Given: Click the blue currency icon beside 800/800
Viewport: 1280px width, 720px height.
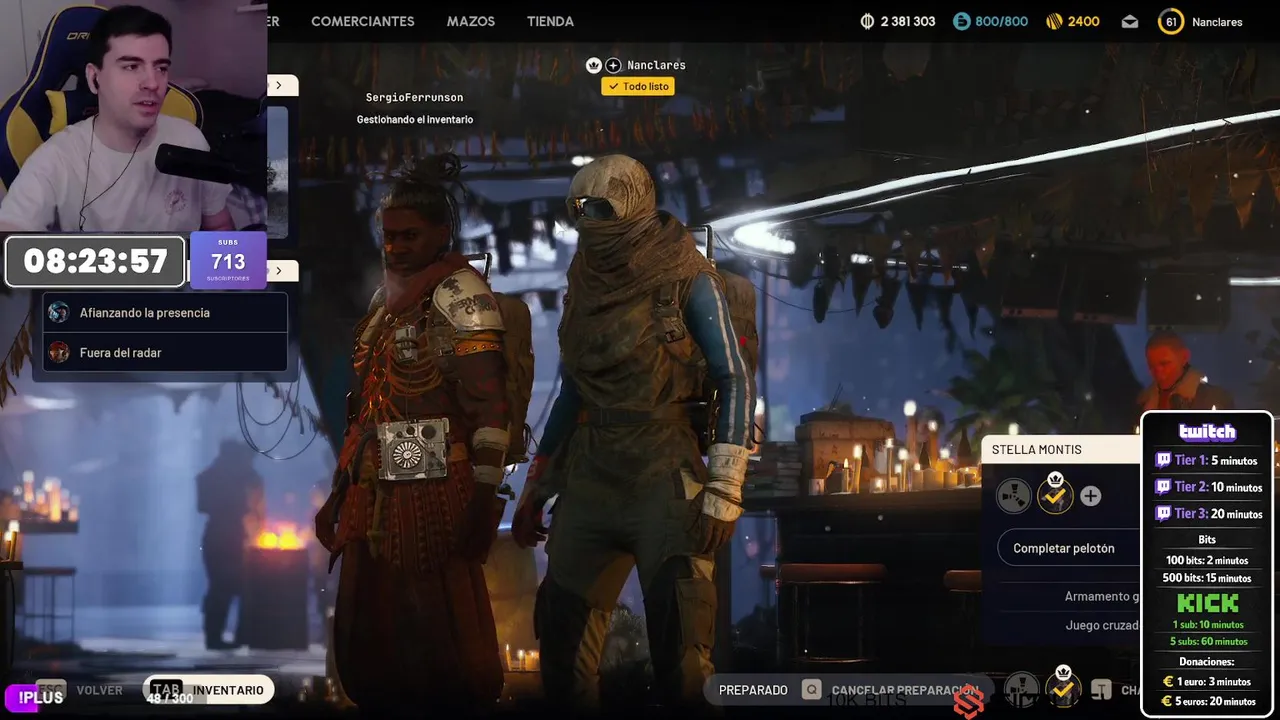Looking at the screenshot, I should pyautogui.click(x=961, y=21).
